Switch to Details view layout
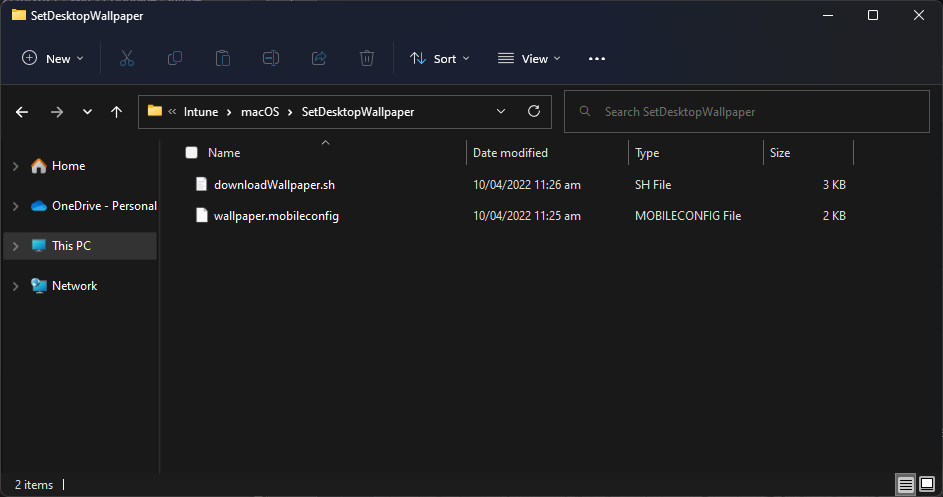Image resolution: width=943 pixels, height=497 pixels. (905, 484)
